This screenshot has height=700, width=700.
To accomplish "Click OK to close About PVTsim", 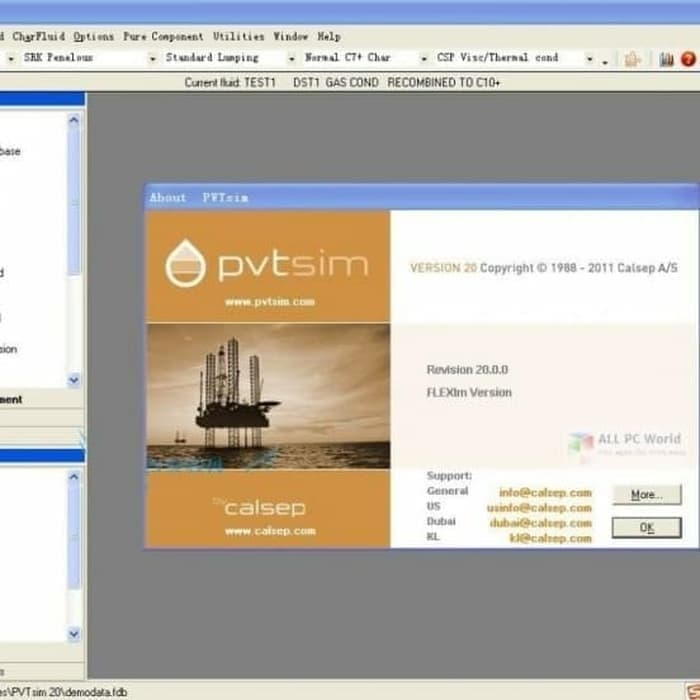I will coord(646,528).
